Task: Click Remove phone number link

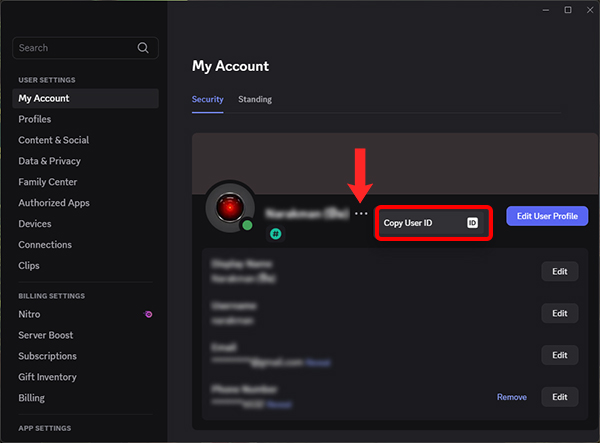Action: 512,397
